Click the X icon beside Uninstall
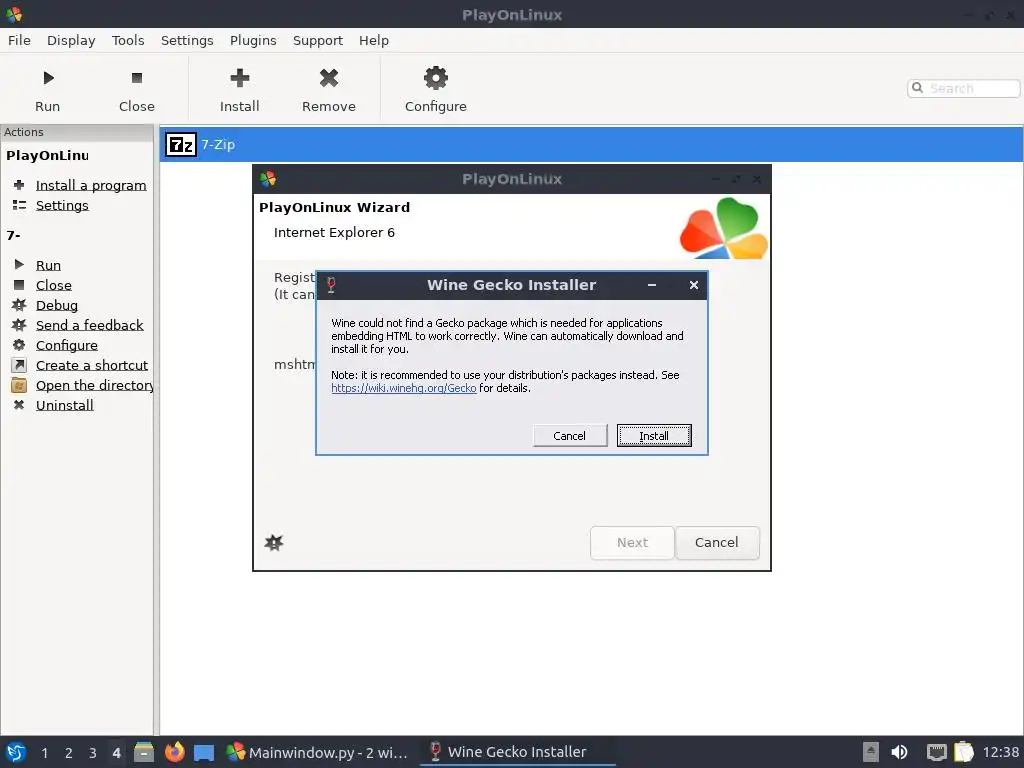The width and height of the screenshot is (1024, 768). tap(19, 405)
